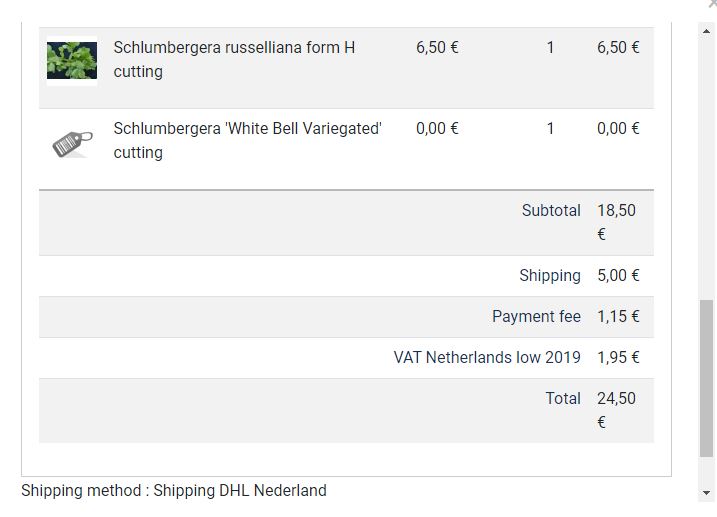The width and height of the screenshot is (717, 517).
Task: Close the order details popup
Action: click(x=712, y=4)
